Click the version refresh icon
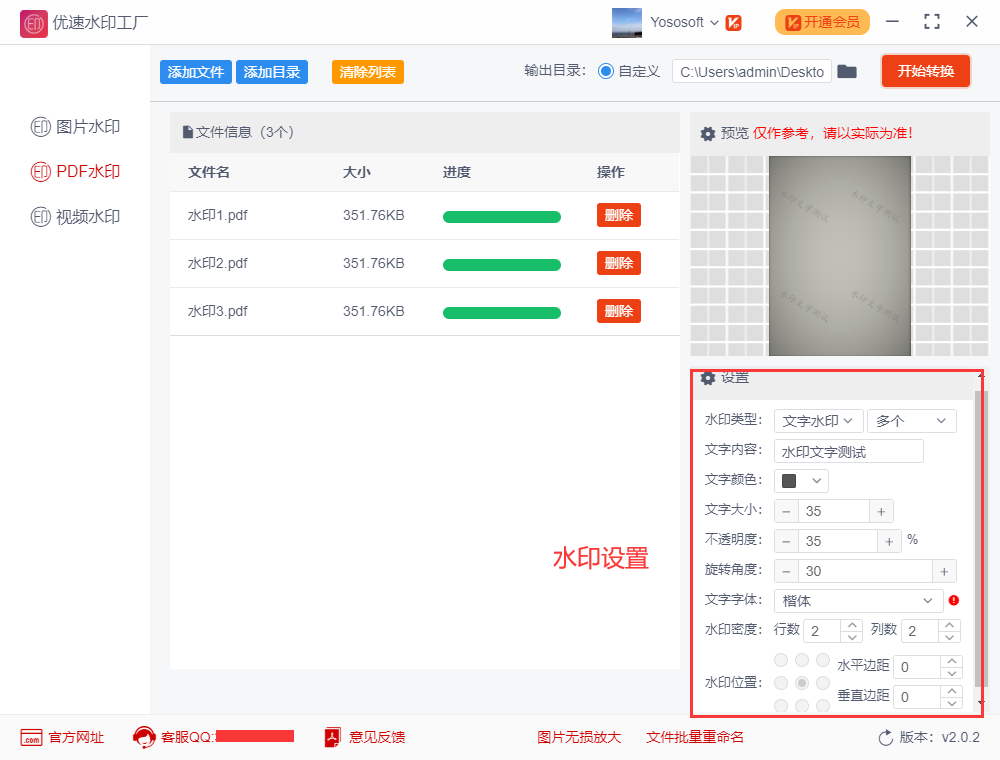 click(886, 738)
